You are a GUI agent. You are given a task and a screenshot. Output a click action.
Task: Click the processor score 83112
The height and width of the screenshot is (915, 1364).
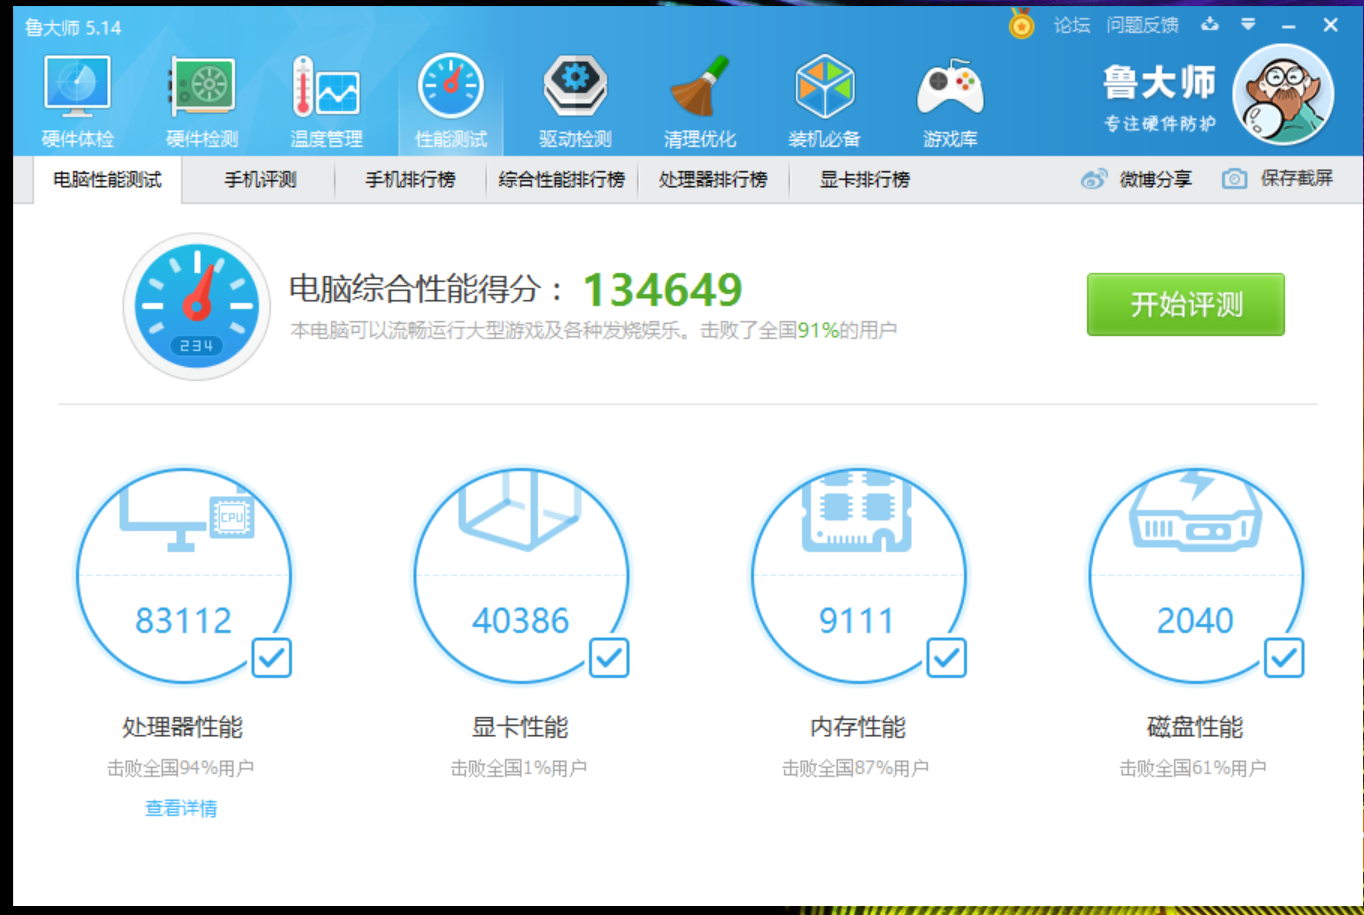click(184, 621)
